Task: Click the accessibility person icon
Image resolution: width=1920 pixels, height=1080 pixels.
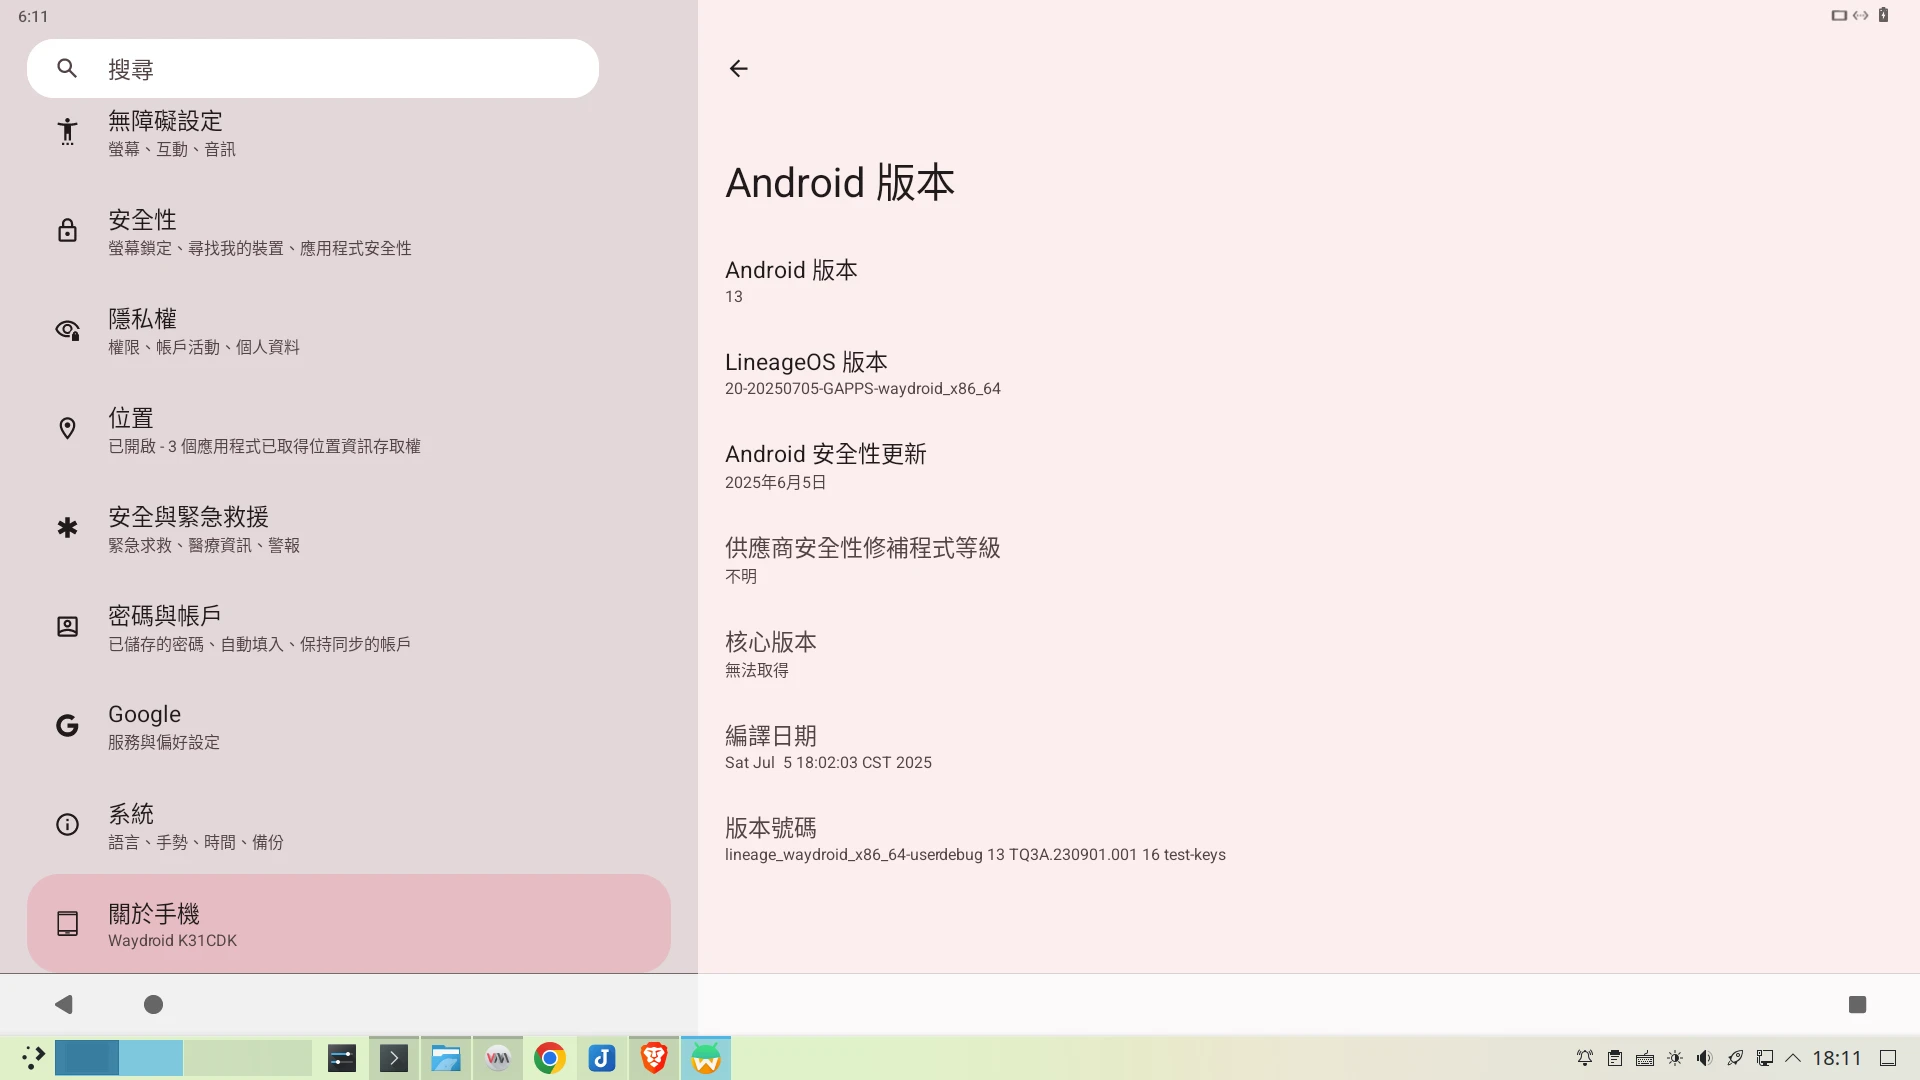Action: coord(67,131)
